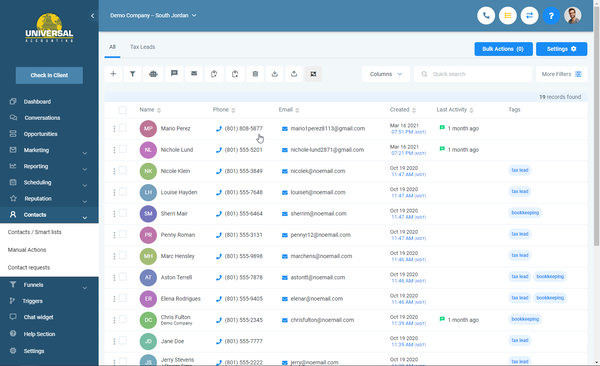Expand the Funnels menu chevron

pyautogui.click(x=85, y=288)
